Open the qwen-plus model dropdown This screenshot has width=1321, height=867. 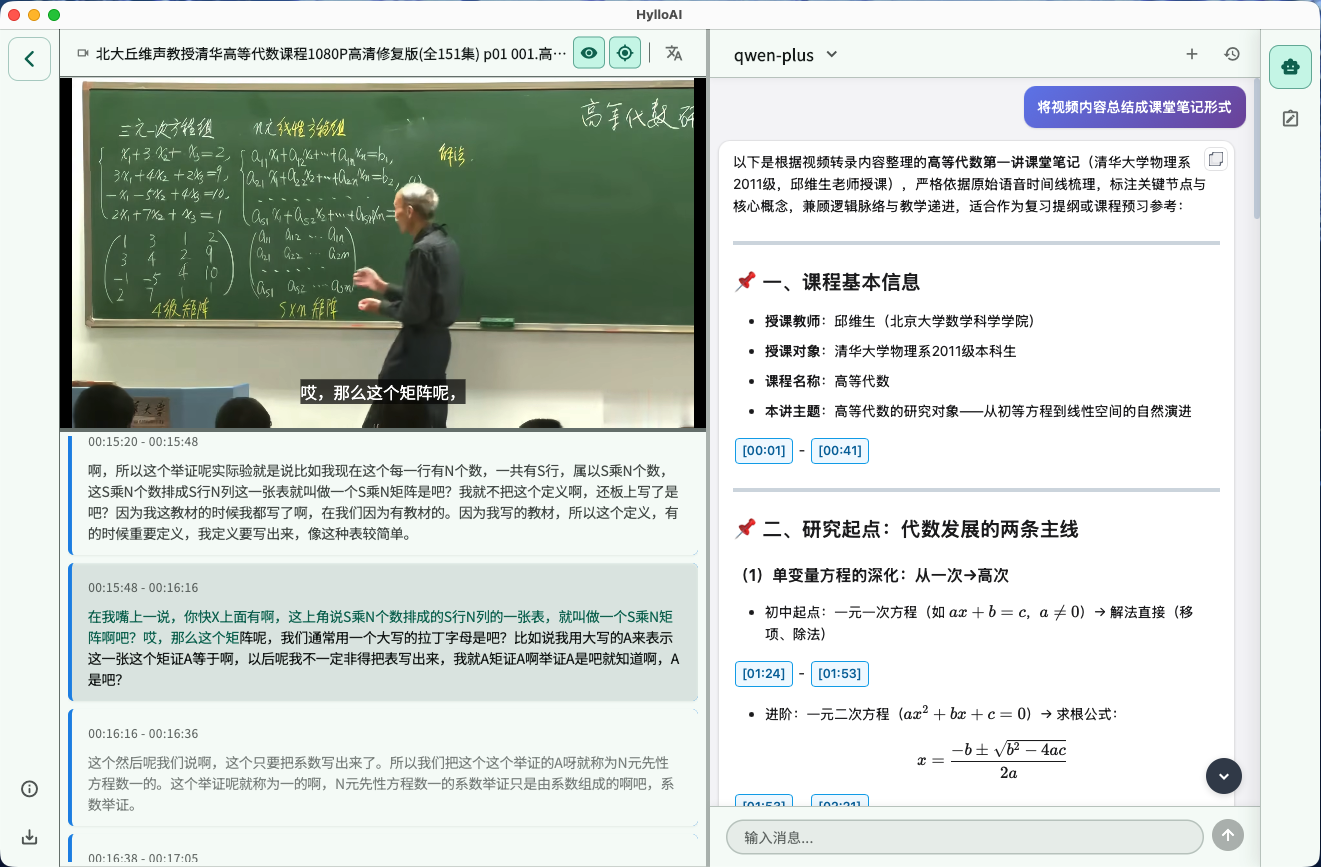786,54
